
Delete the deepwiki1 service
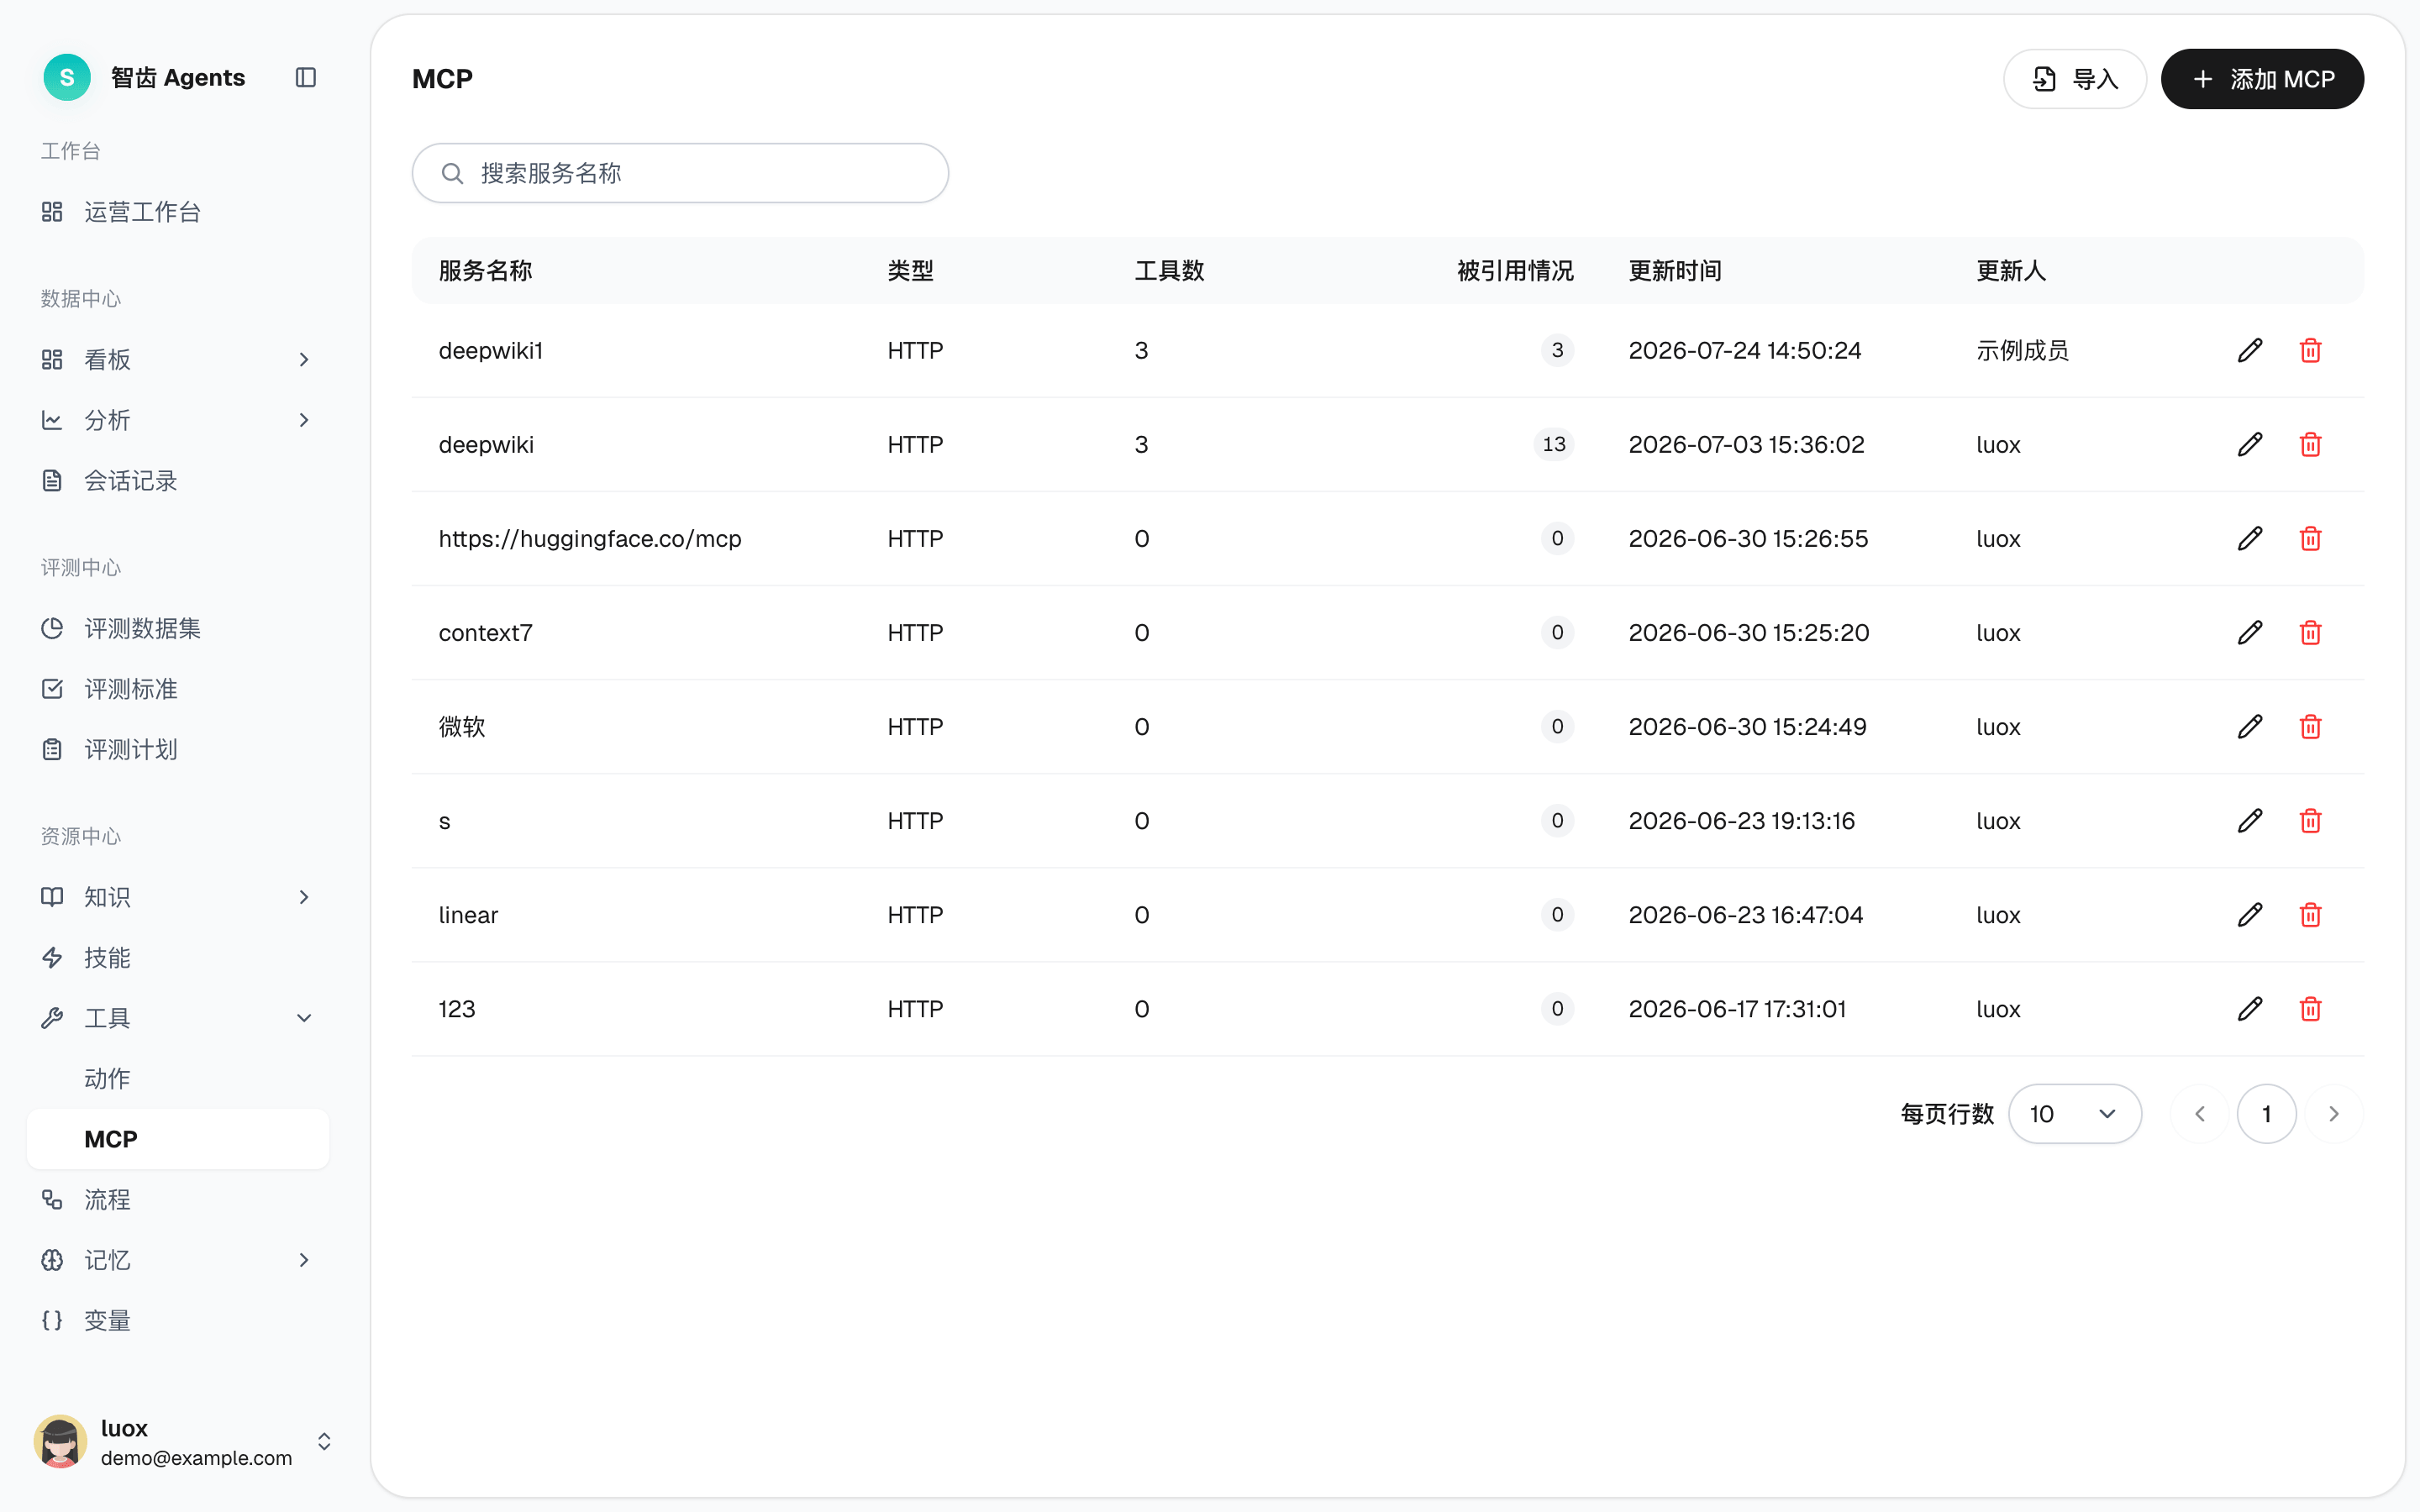tap(2310, 350)
